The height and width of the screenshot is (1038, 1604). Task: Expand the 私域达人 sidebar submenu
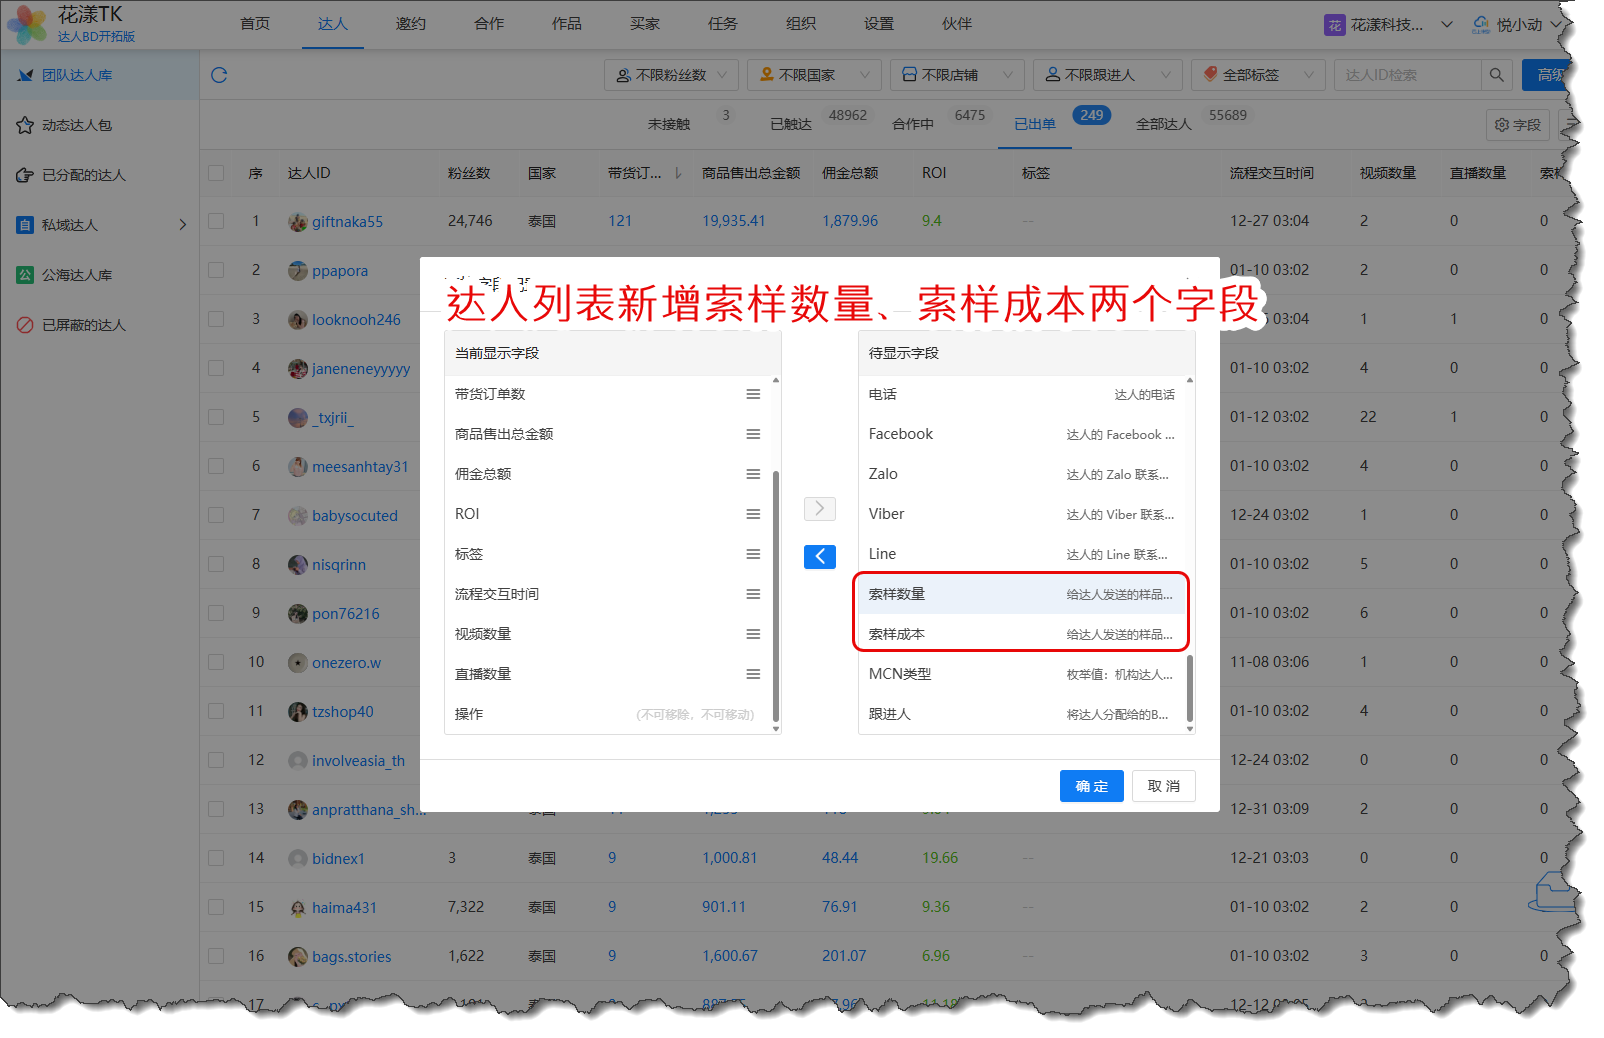tap(182, 225)
